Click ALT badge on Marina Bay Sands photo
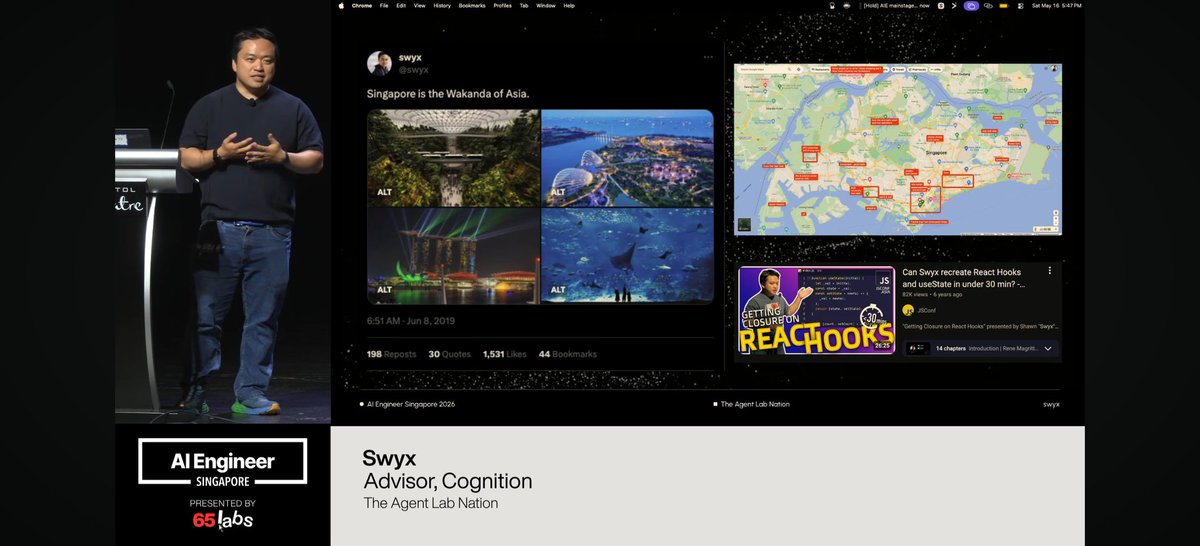The height and width of the screenshot is (546, 1200). pos(384,289)
